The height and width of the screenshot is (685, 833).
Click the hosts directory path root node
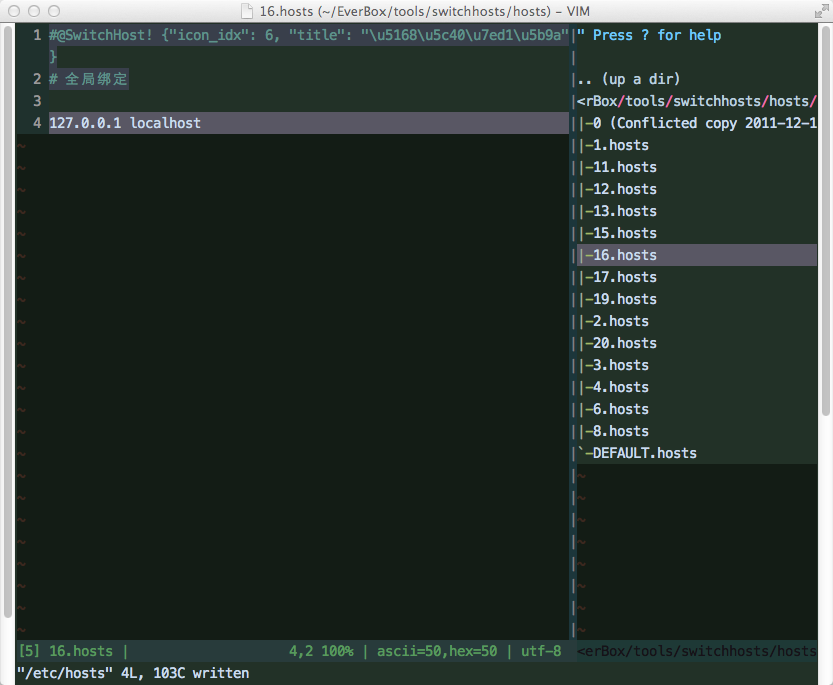pos(697,101)
